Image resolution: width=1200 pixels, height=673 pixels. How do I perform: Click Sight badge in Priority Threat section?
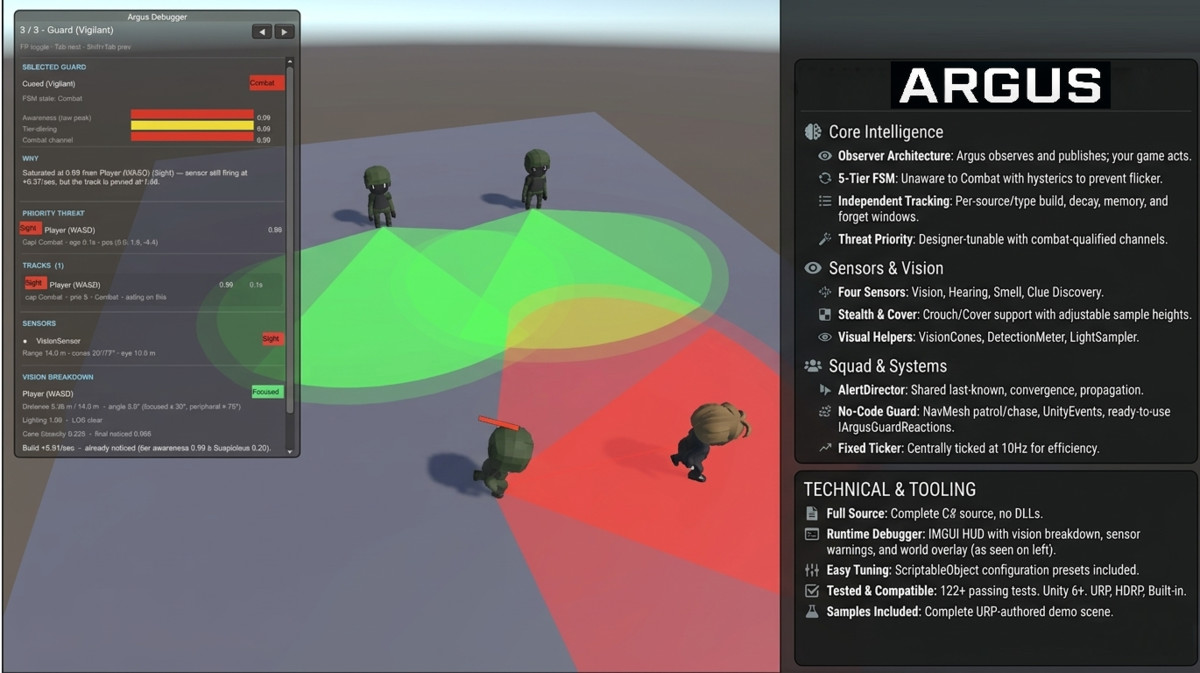pos(29,228)
